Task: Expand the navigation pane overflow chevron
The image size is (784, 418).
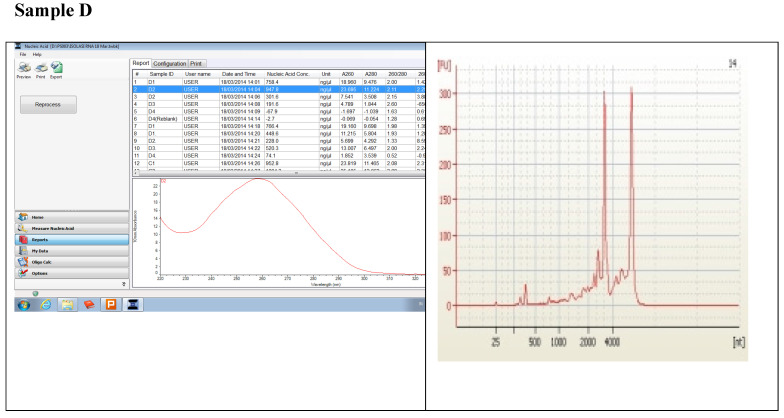Action: [124, 284]
